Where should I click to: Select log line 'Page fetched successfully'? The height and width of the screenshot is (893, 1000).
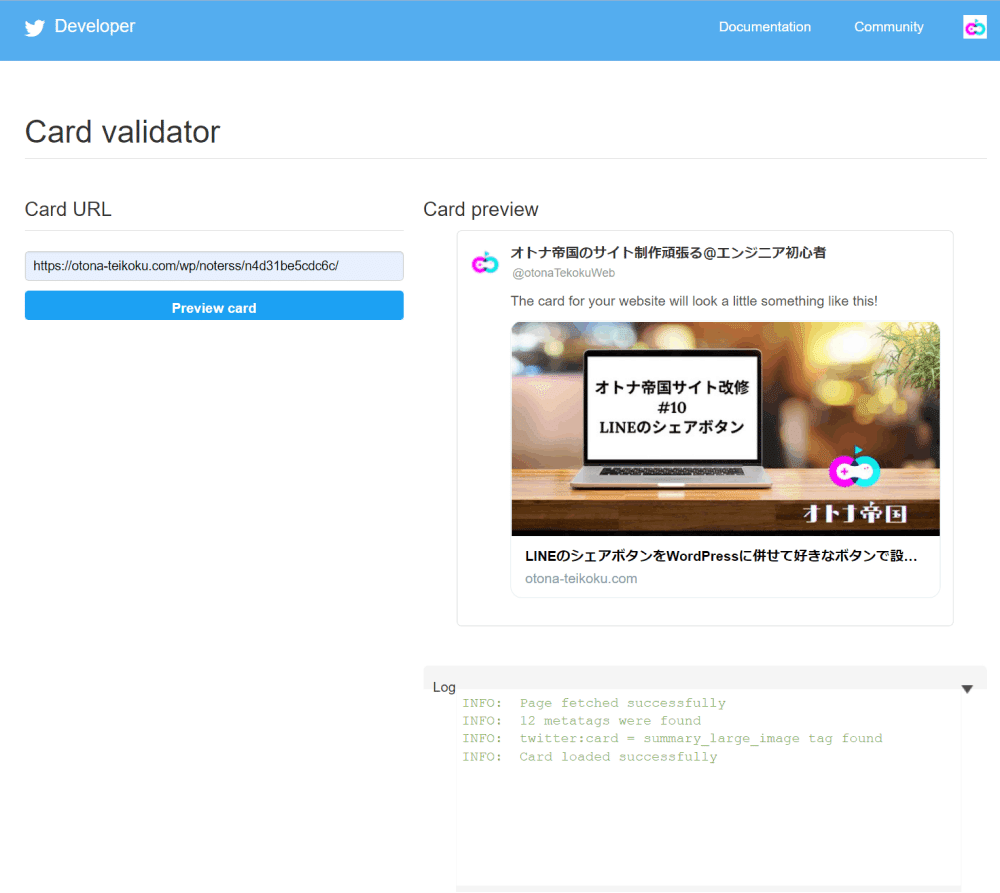tap(594, 703)
